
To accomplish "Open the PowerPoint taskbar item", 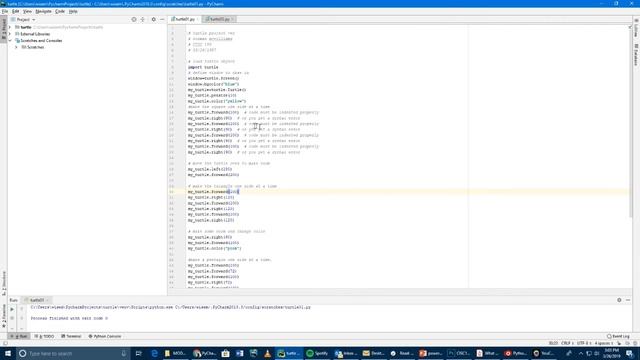I will coord(431,353).
